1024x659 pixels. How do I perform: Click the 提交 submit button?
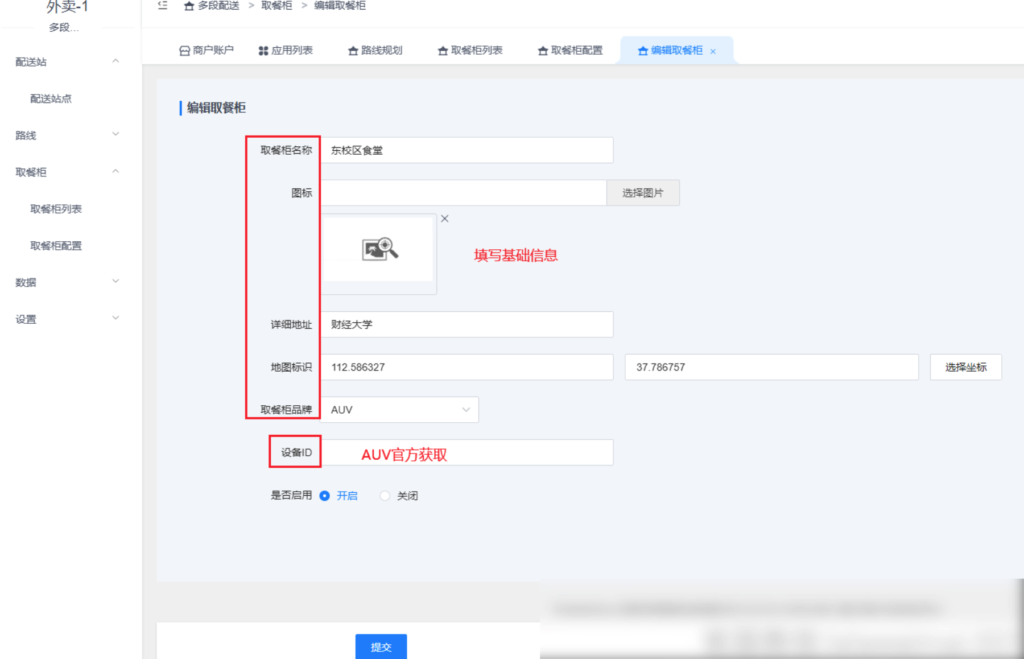[380, 647]
